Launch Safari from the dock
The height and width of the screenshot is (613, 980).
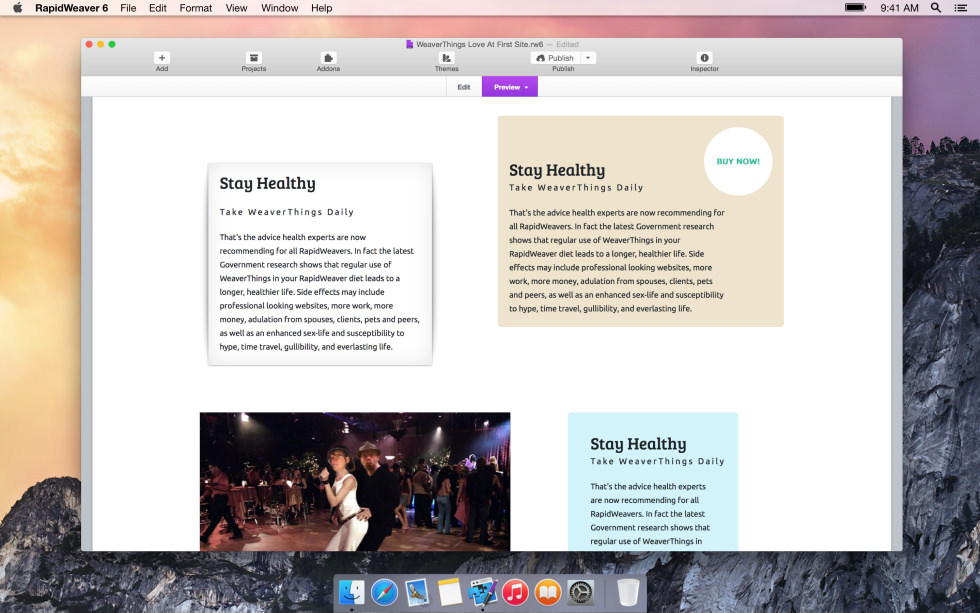384,592
